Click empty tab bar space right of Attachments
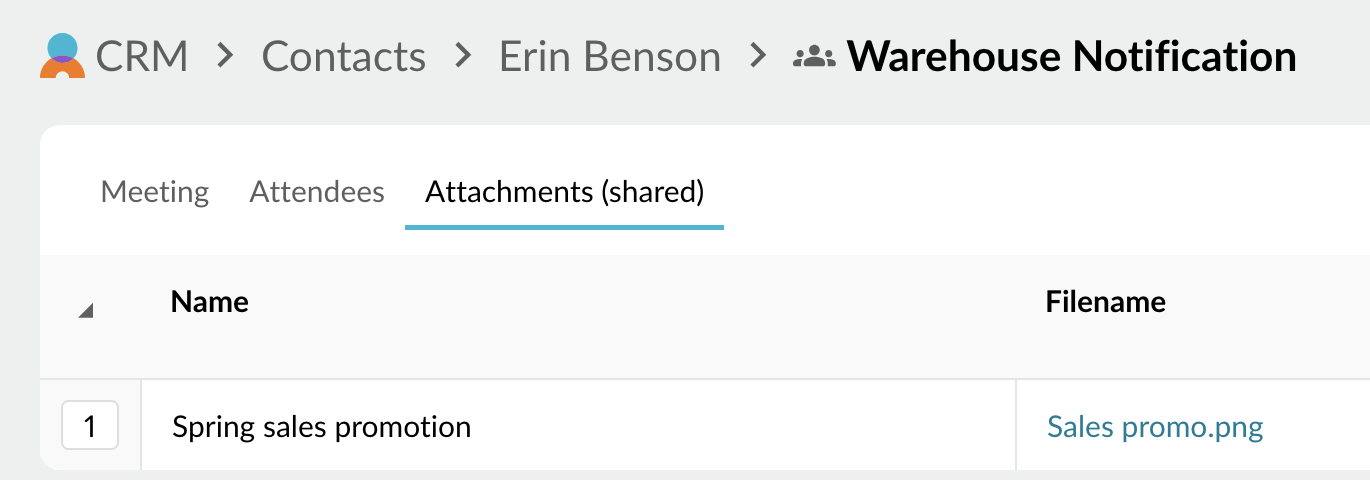Viewport: 1370px width, 480px height. click(x=1000, y=191)
